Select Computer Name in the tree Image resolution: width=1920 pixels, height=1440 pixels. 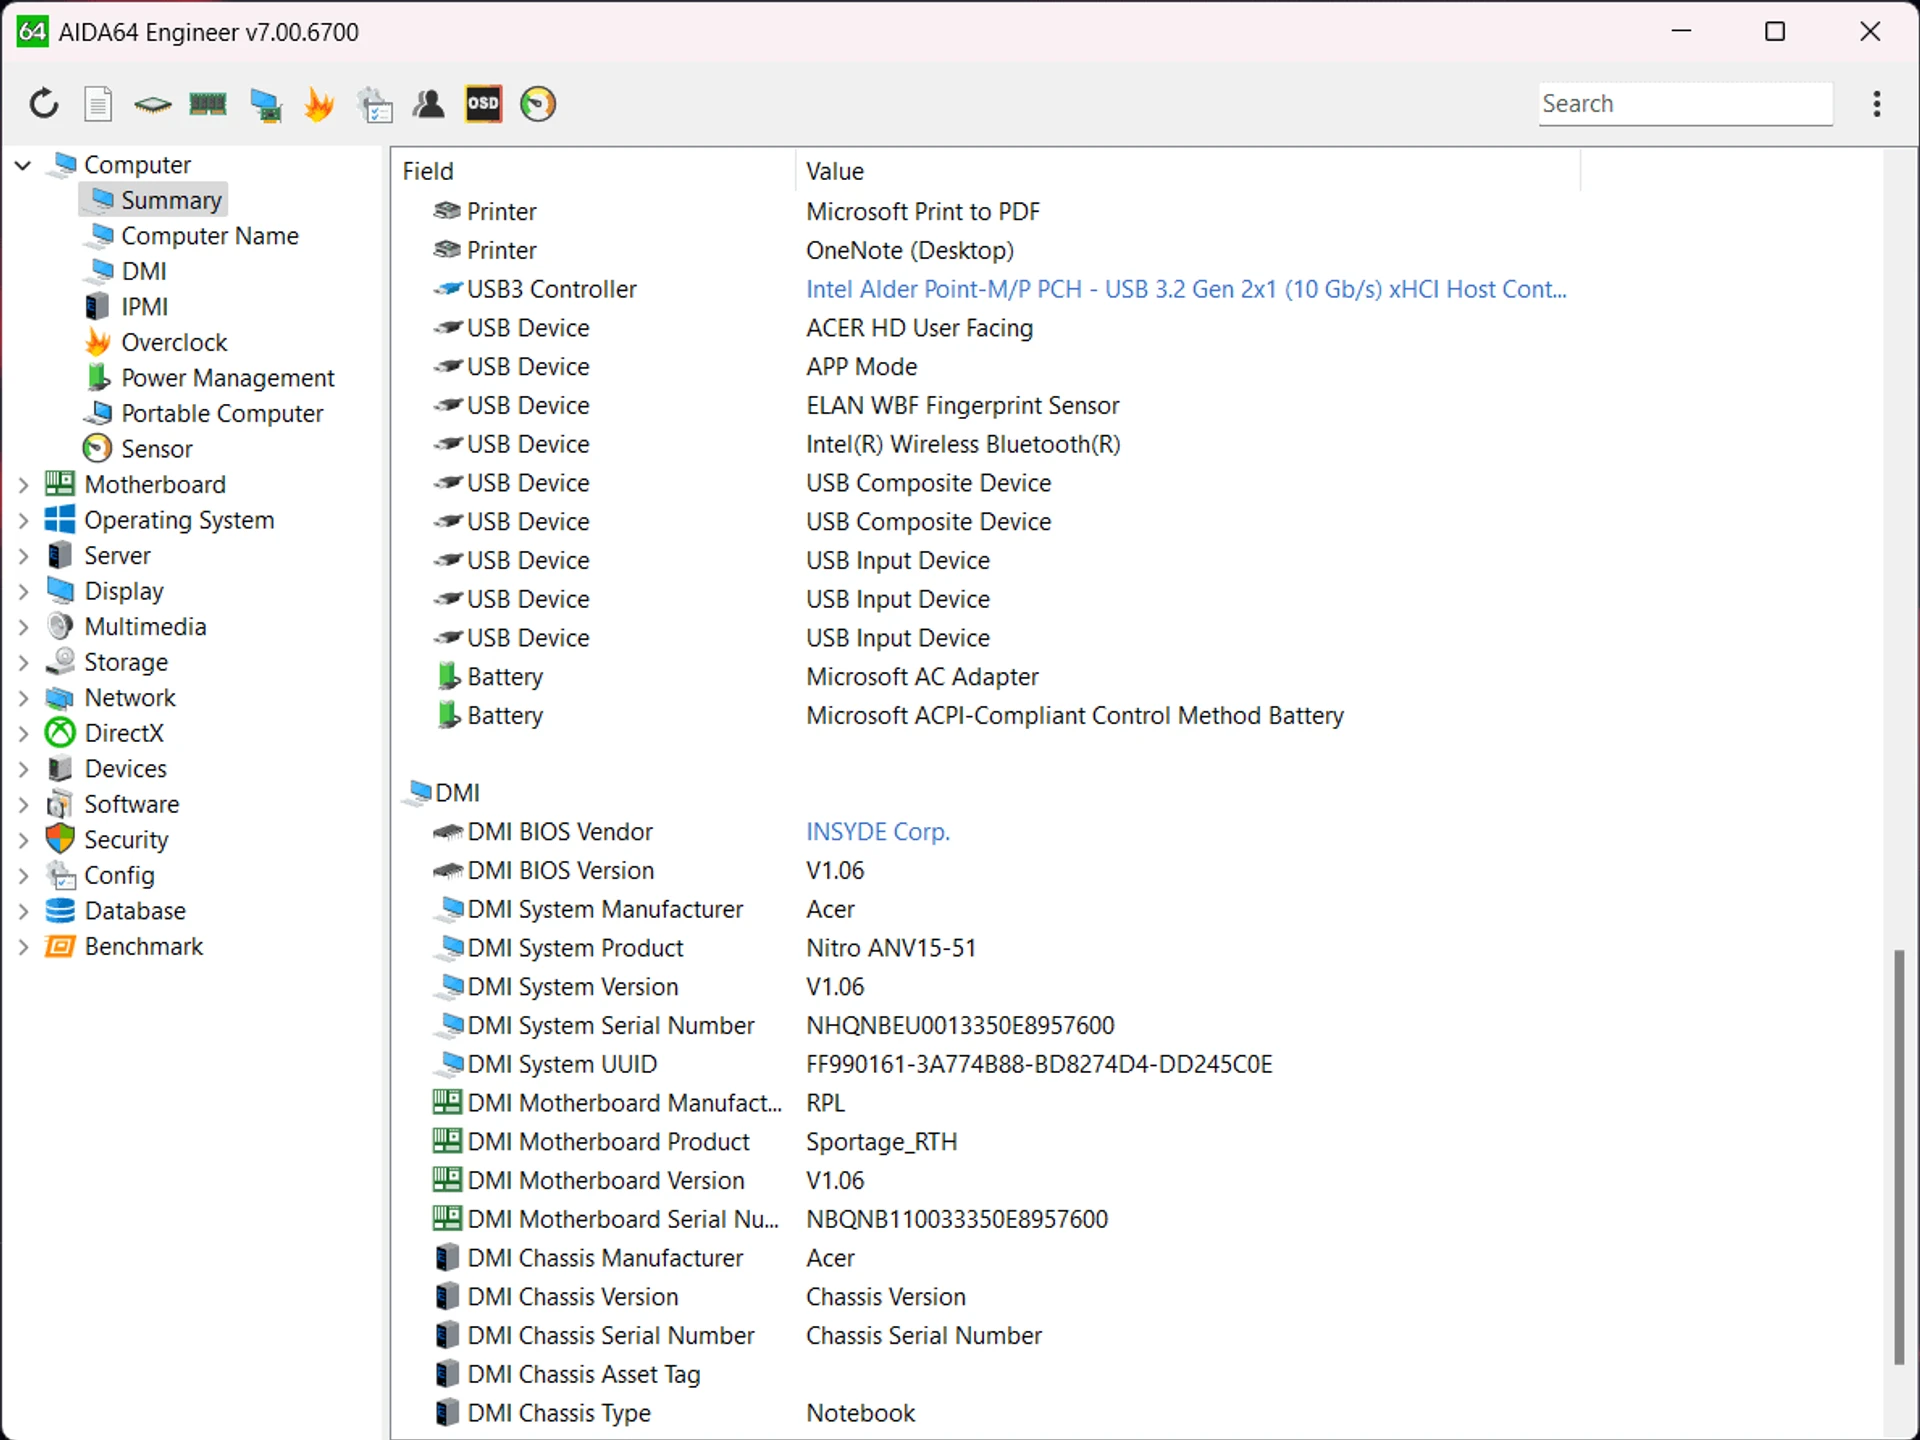(209, 236)
